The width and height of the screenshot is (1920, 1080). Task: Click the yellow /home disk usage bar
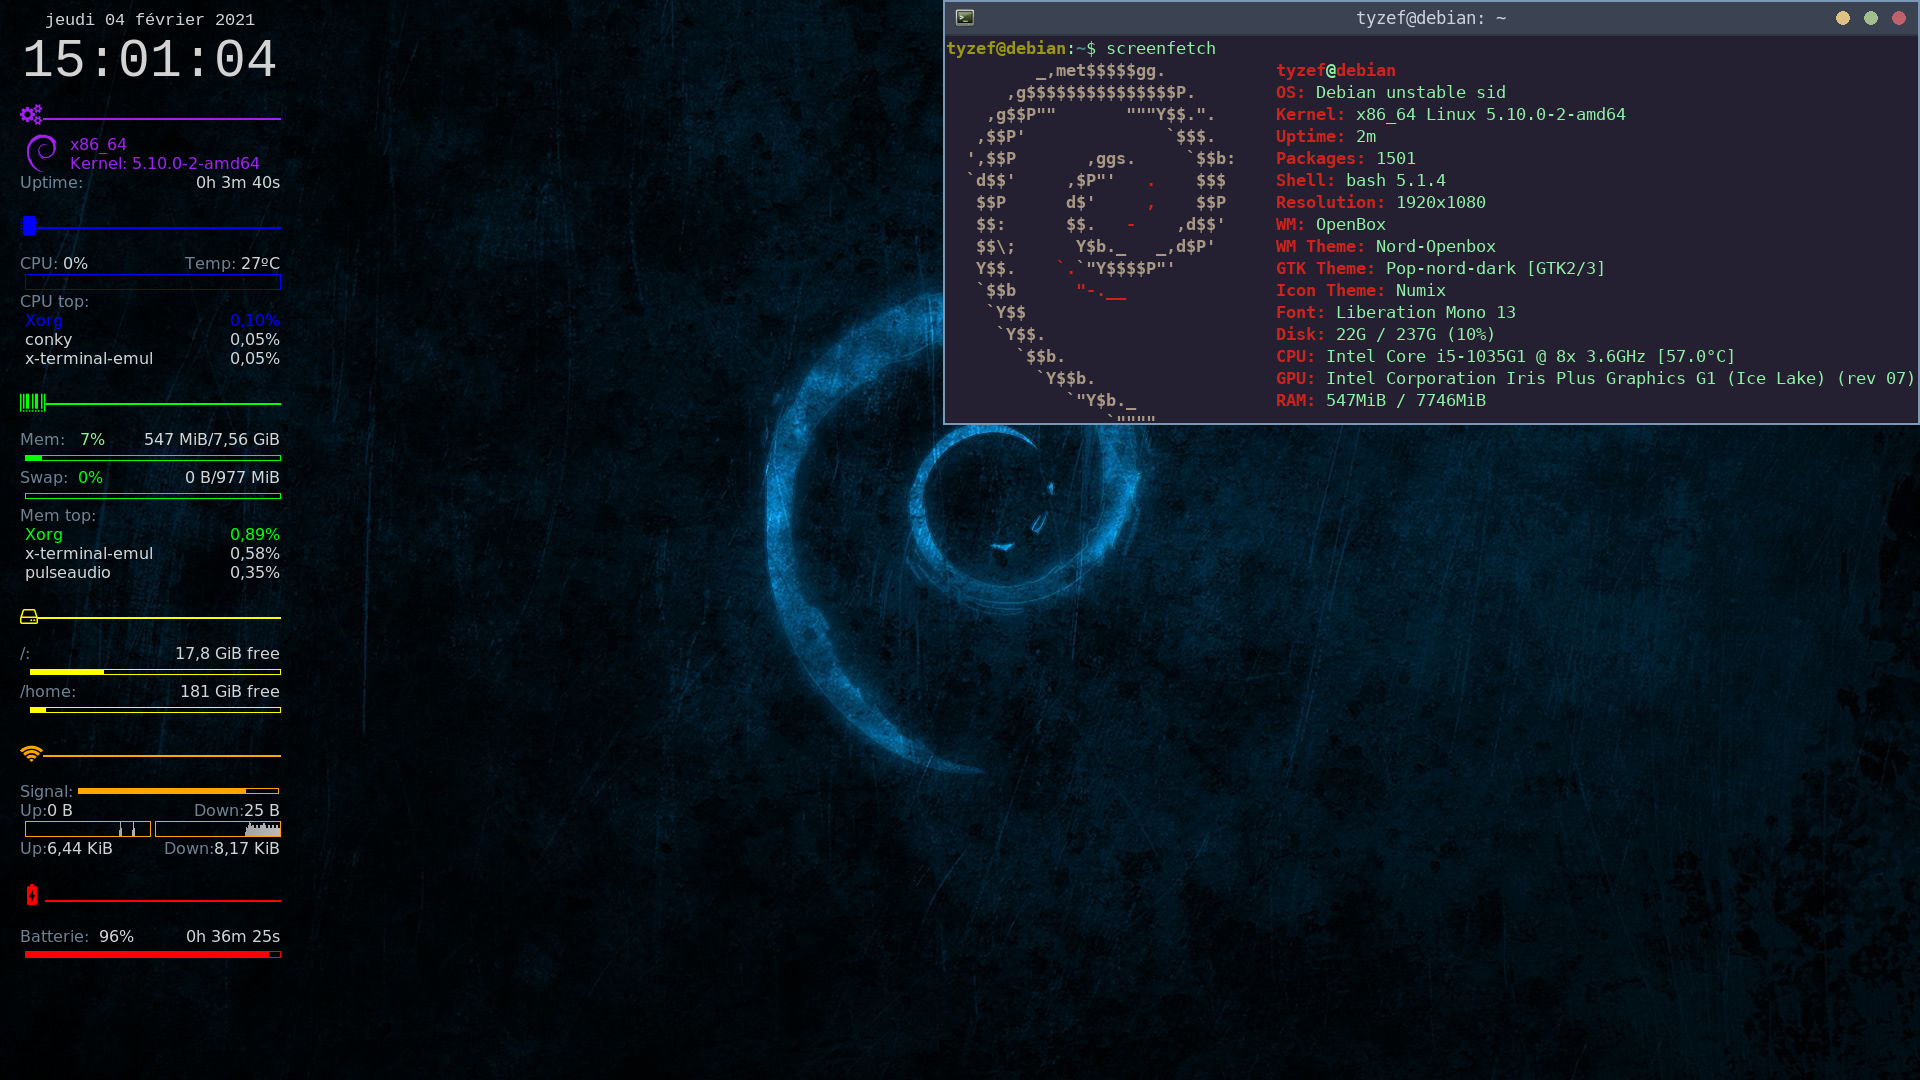click(x=155, y=710)
